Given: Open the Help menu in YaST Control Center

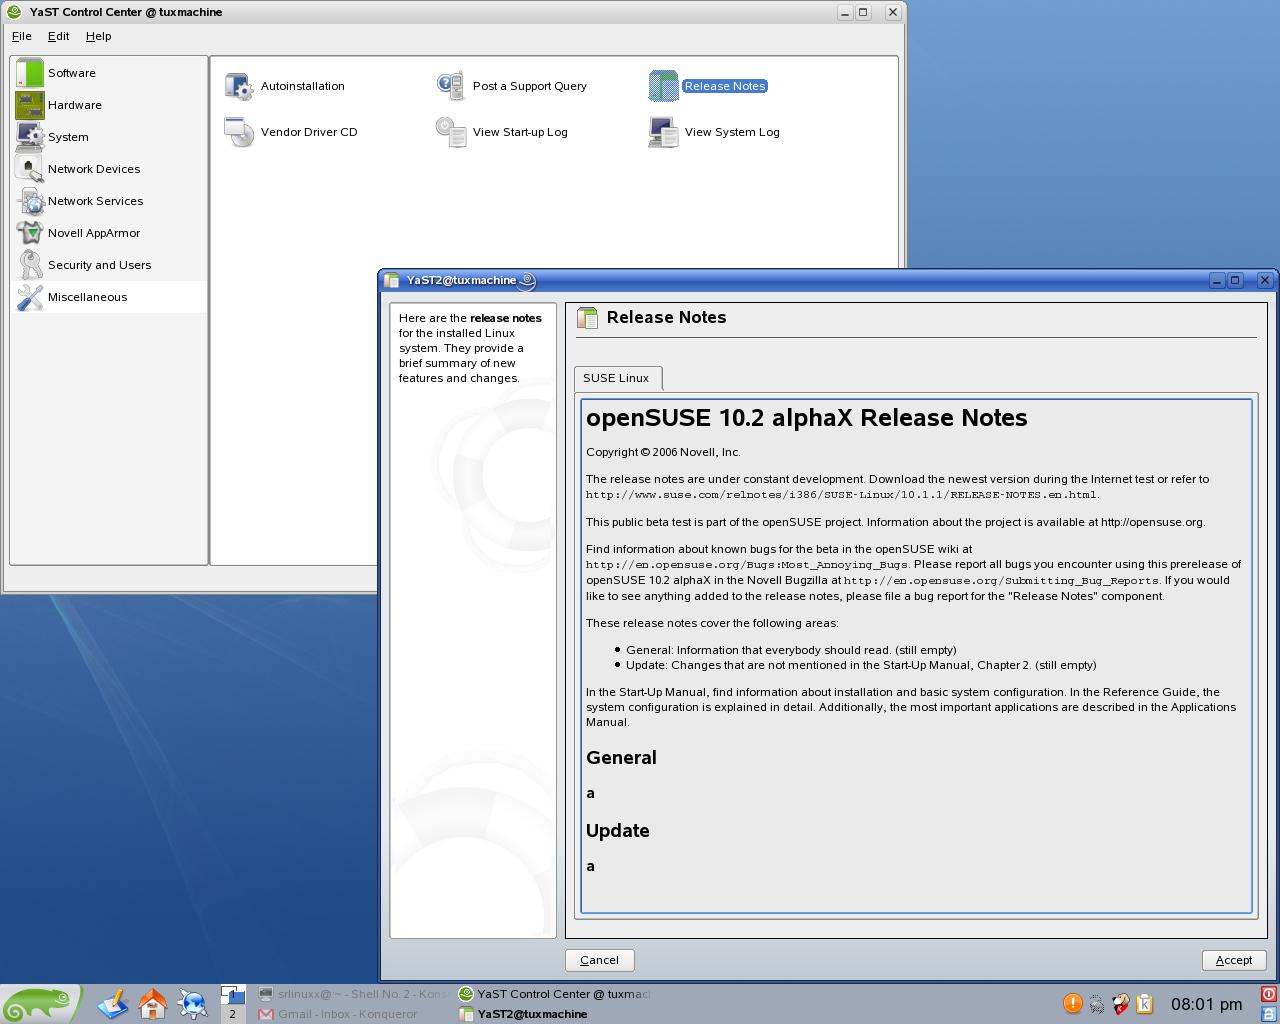Looking at the screenshot, I should 98,36.
